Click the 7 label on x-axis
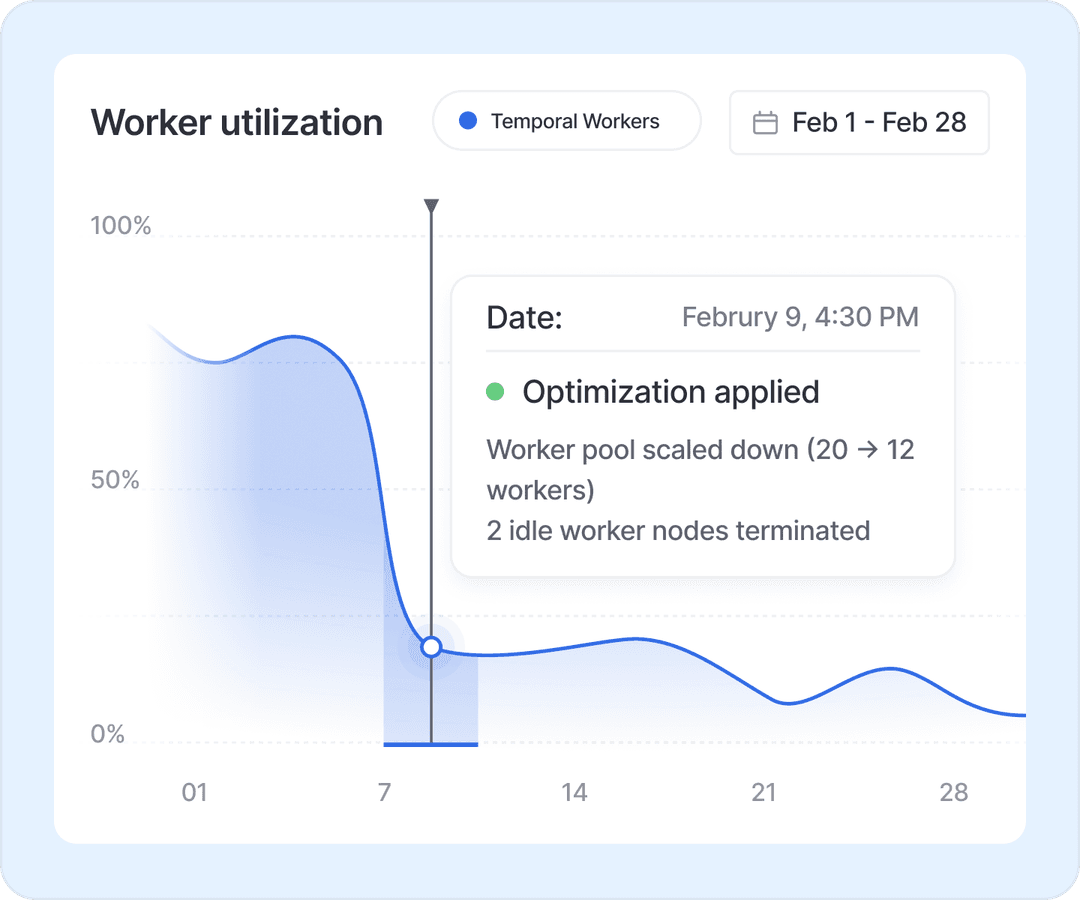This screenshot has width=1080, height=900. 384,793
